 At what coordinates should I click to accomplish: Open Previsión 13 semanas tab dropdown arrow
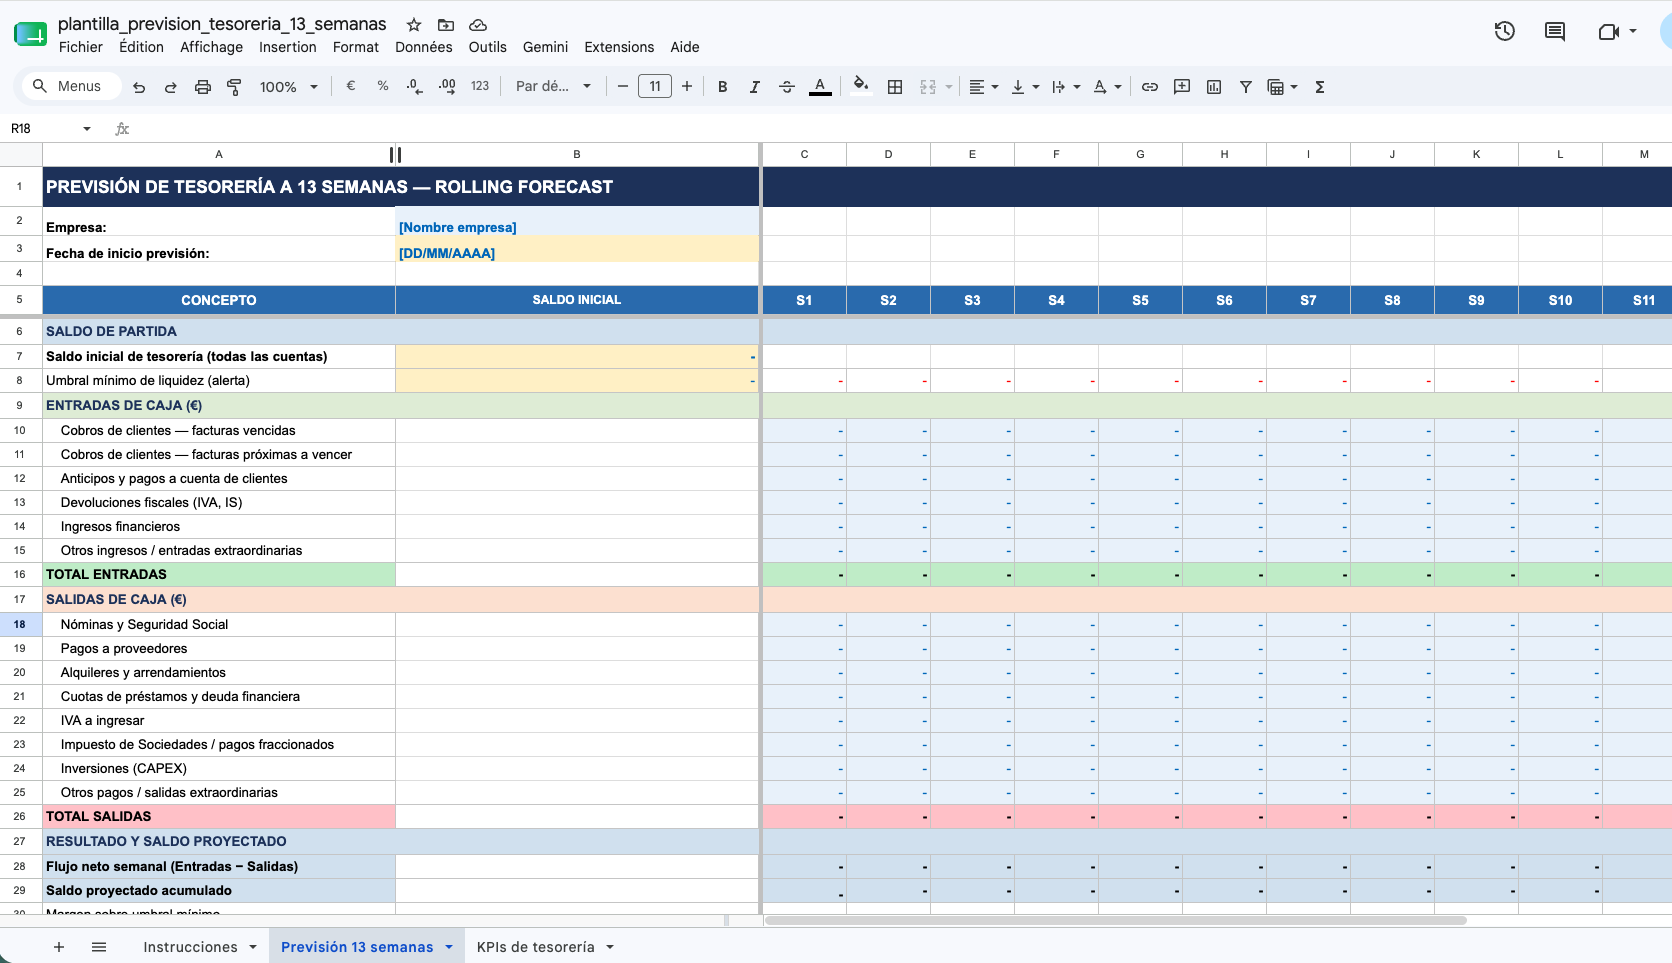point(449,947)
